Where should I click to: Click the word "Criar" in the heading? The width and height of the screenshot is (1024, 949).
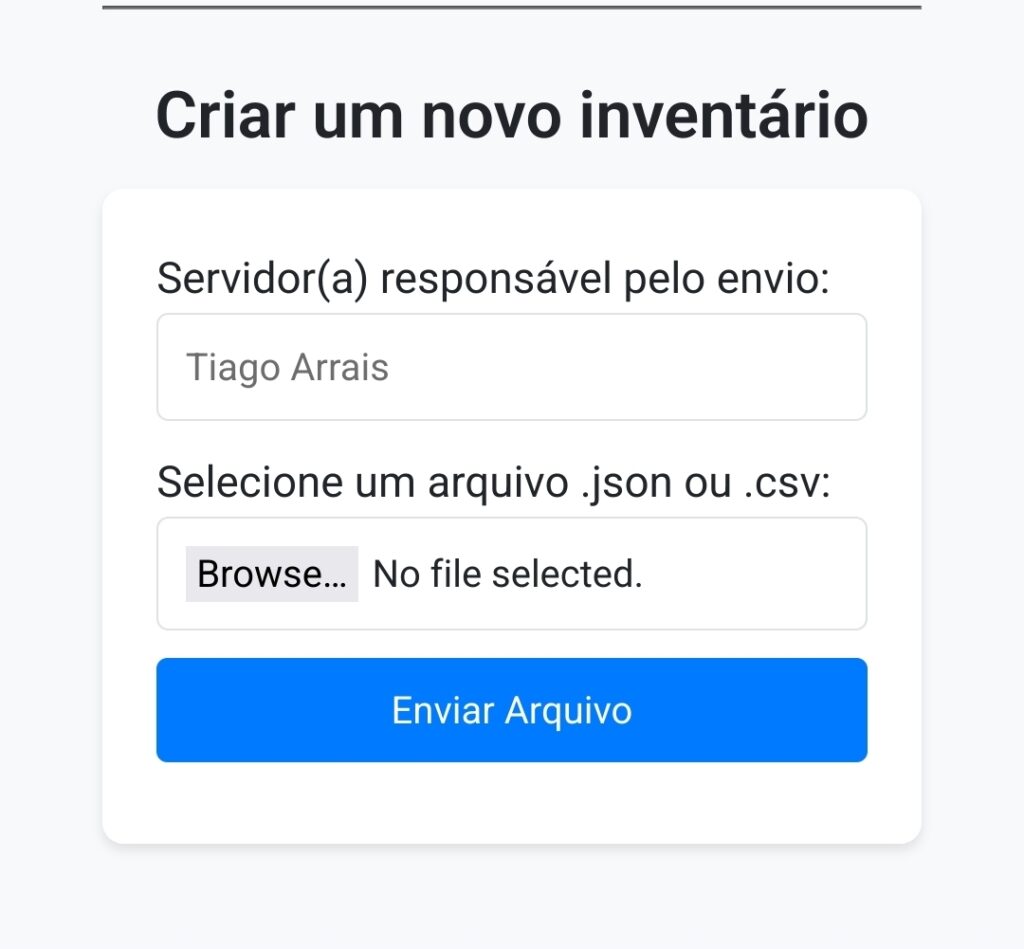click(226, 116)
